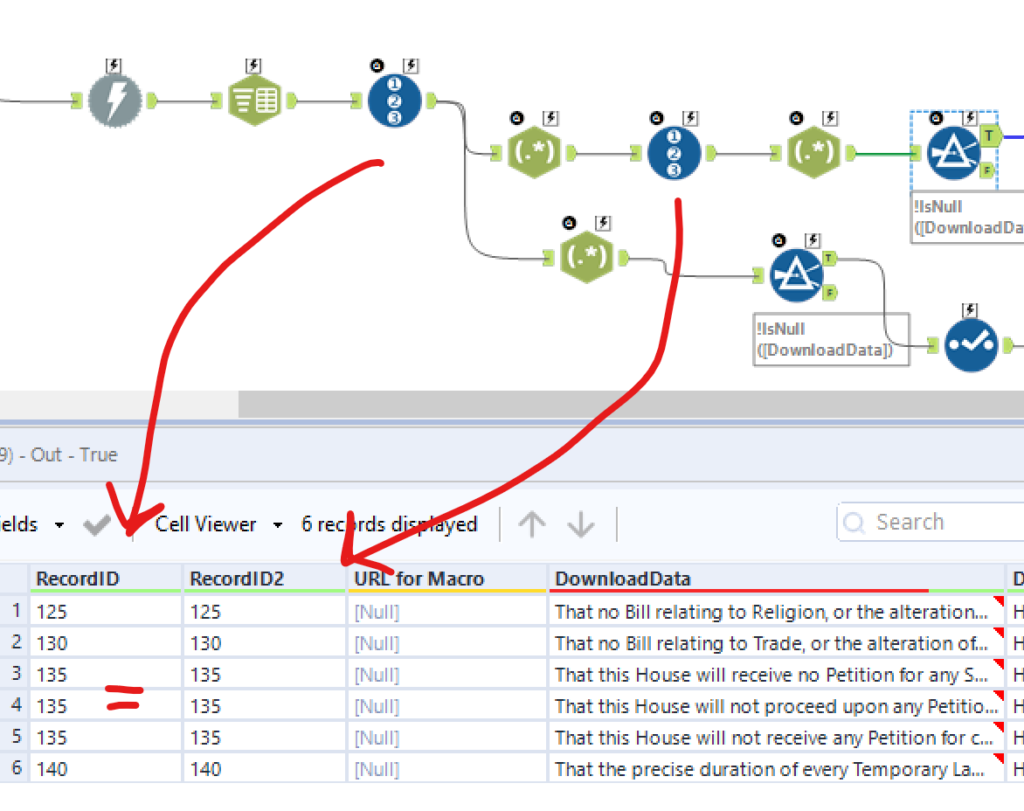The width and height of the screenshot is (1024, 811).
Task: Click the move up arrow in results toolbar
Action: tap(532, 524)
